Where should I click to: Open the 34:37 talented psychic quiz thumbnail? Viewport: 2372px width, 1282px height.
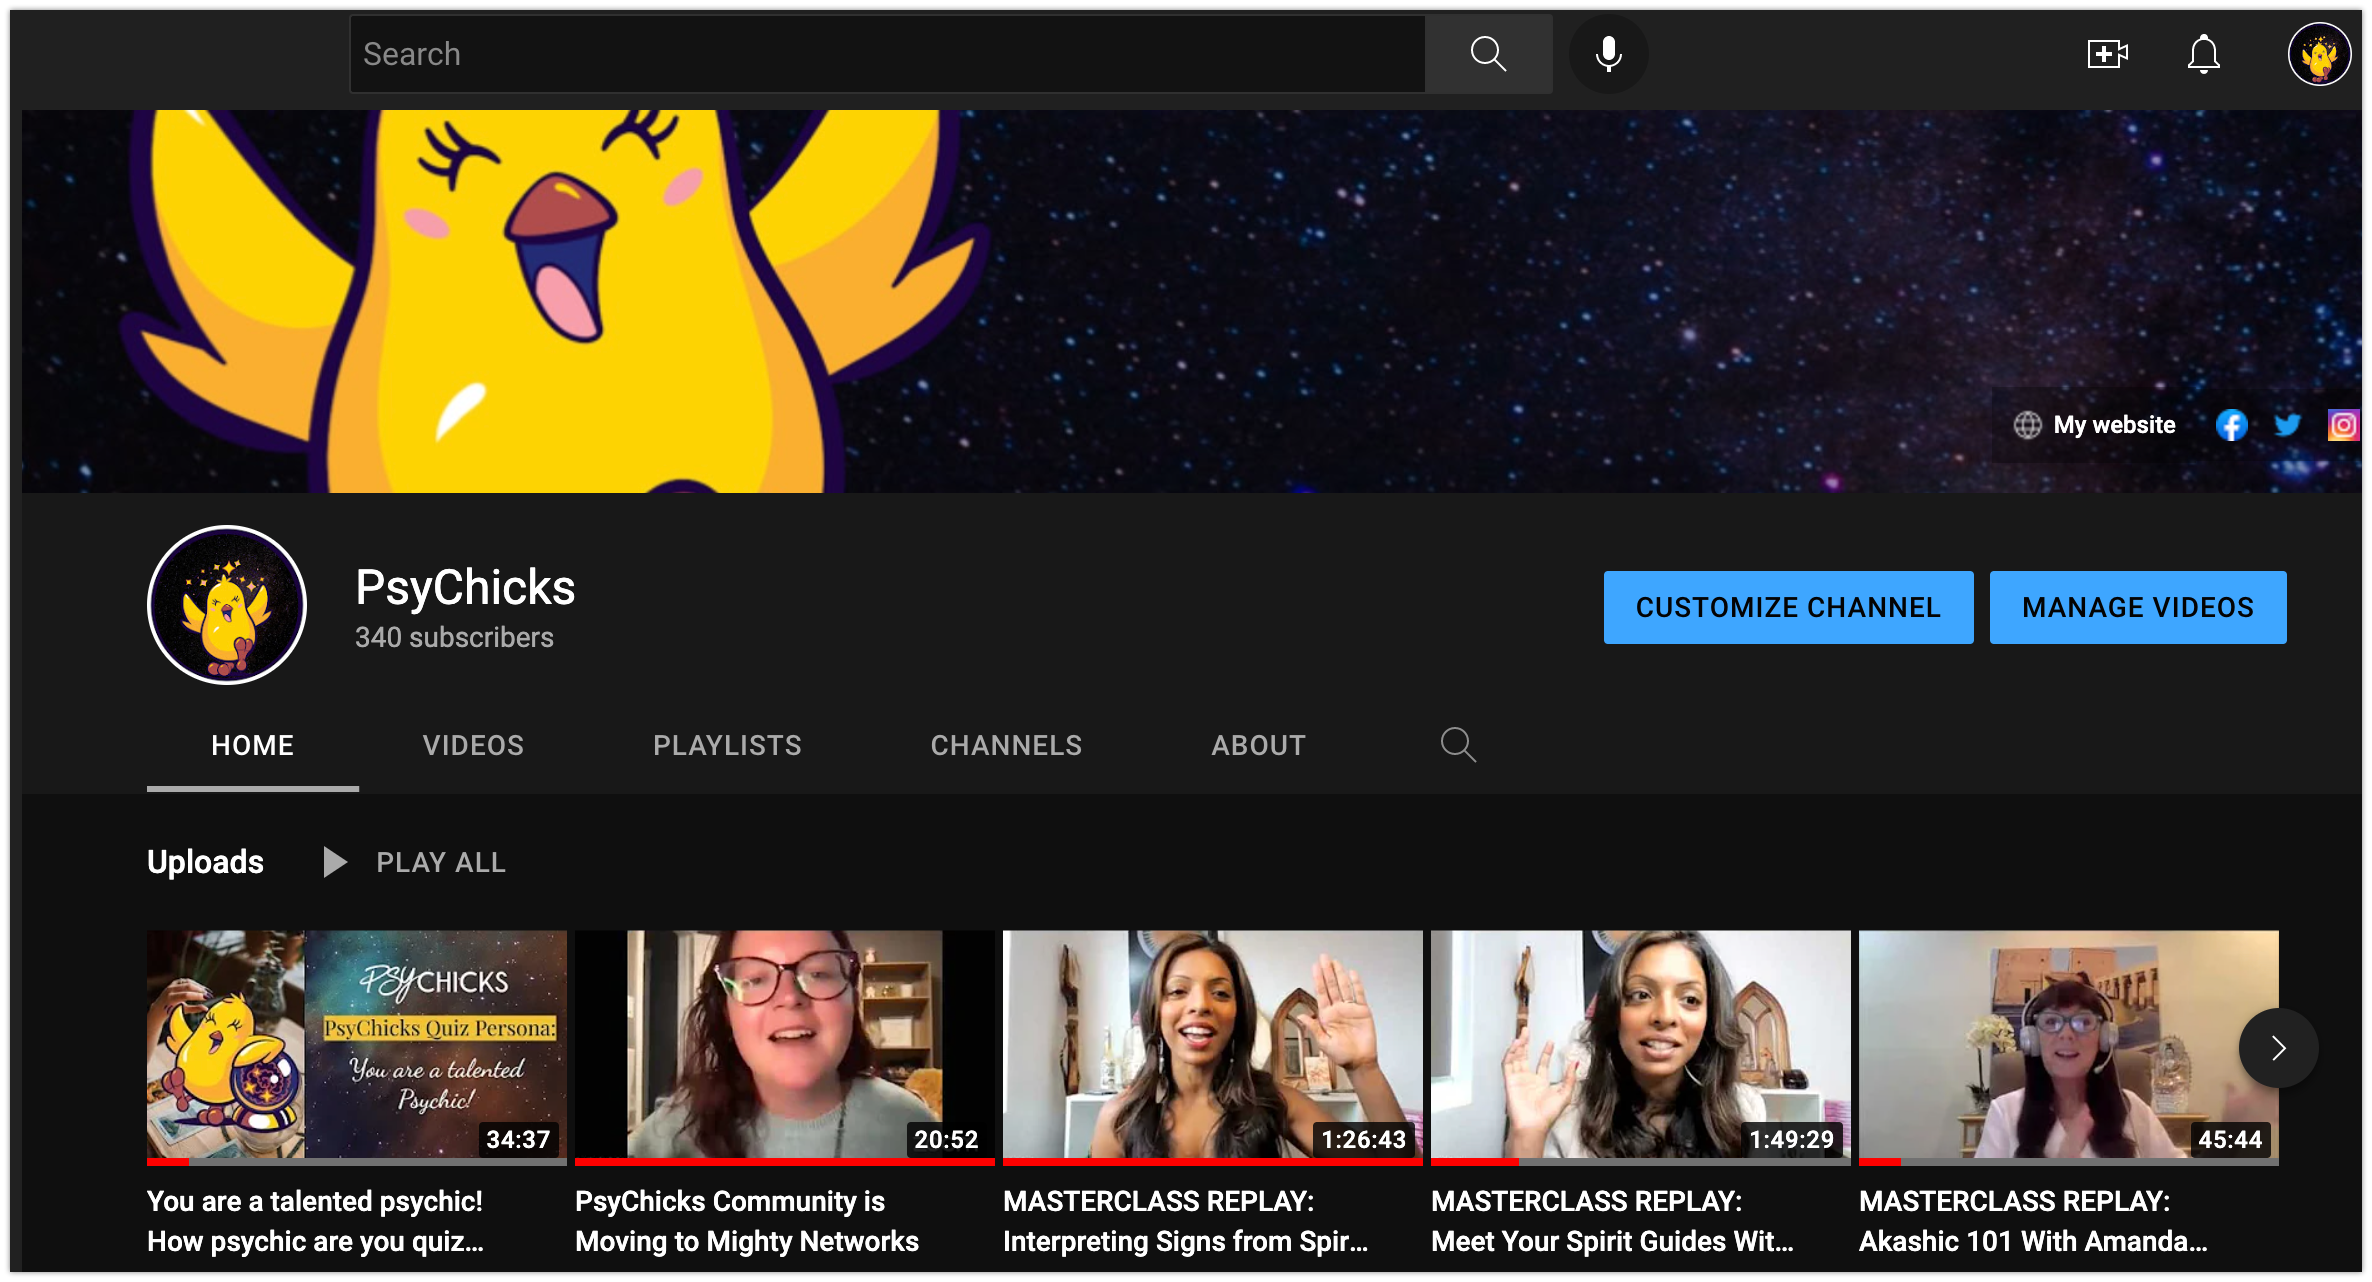pos(357,1046)
